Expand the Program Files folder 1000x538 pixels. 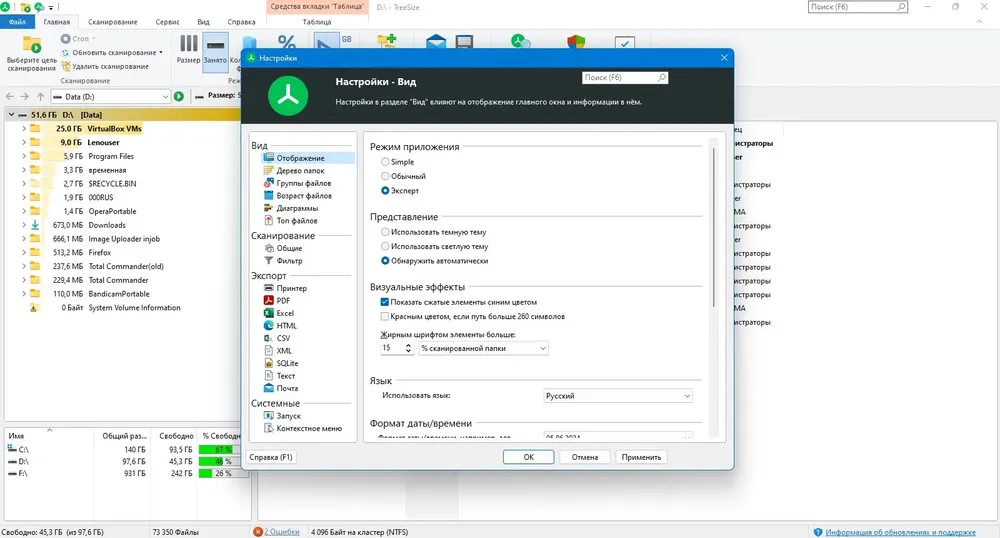coord(24,156)
